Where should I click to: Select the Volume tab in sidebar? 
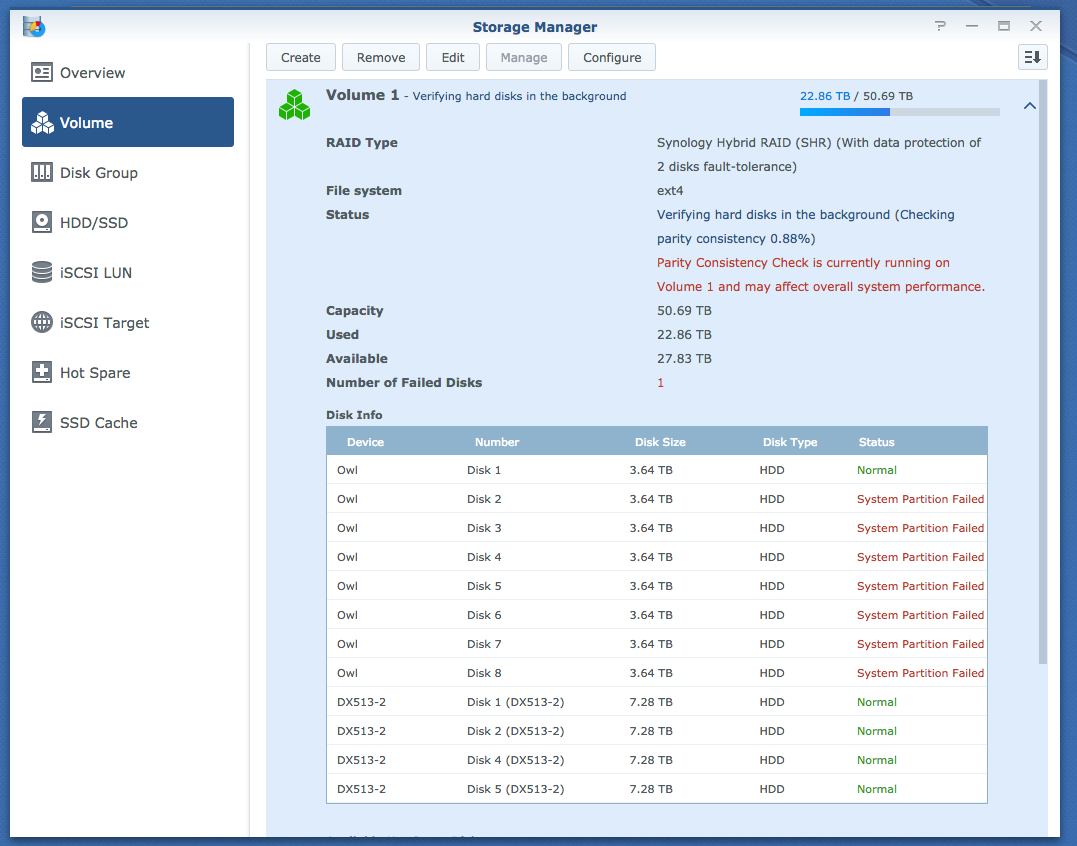(128, 123)
